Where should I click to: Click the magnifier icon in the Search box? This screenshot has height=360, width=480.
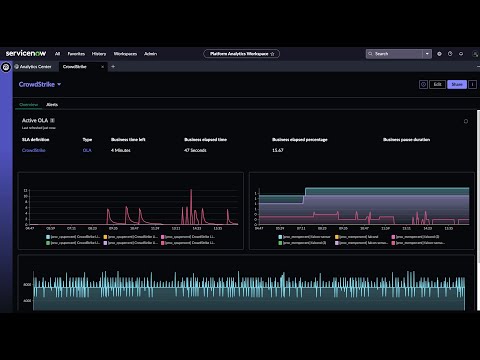point(370,54)
